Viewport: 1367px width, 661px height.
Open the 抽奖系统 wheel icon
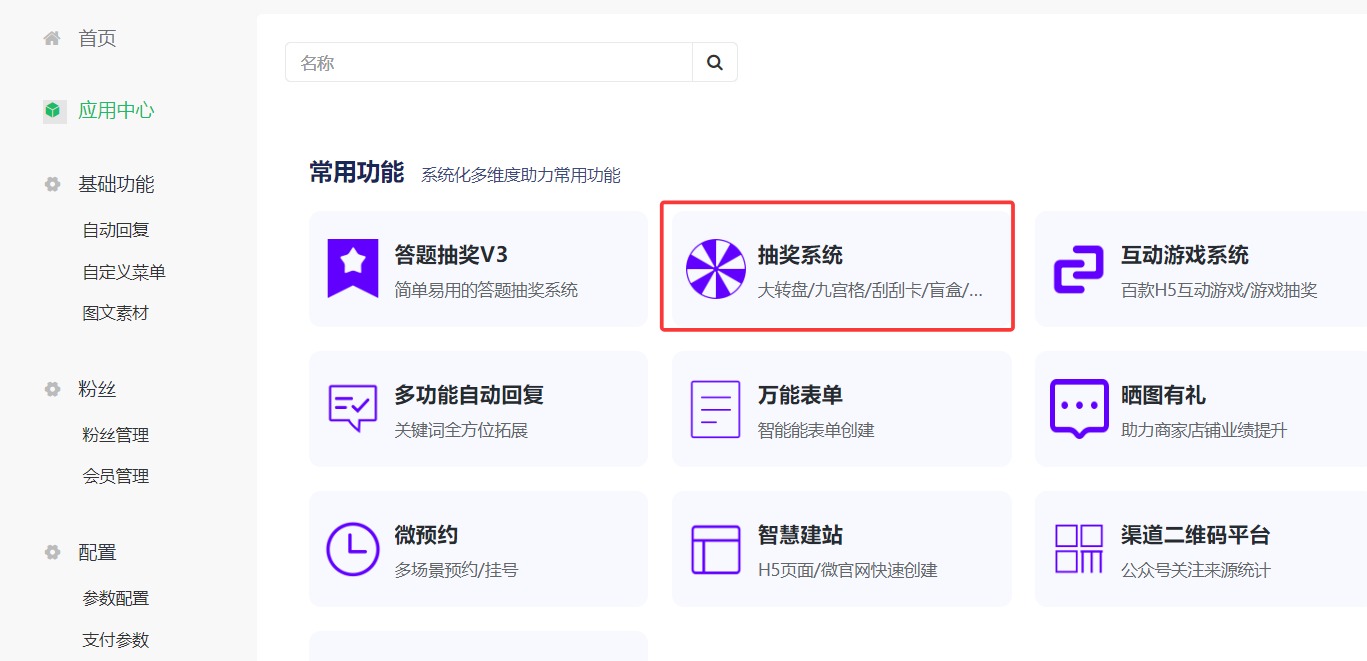715,268
